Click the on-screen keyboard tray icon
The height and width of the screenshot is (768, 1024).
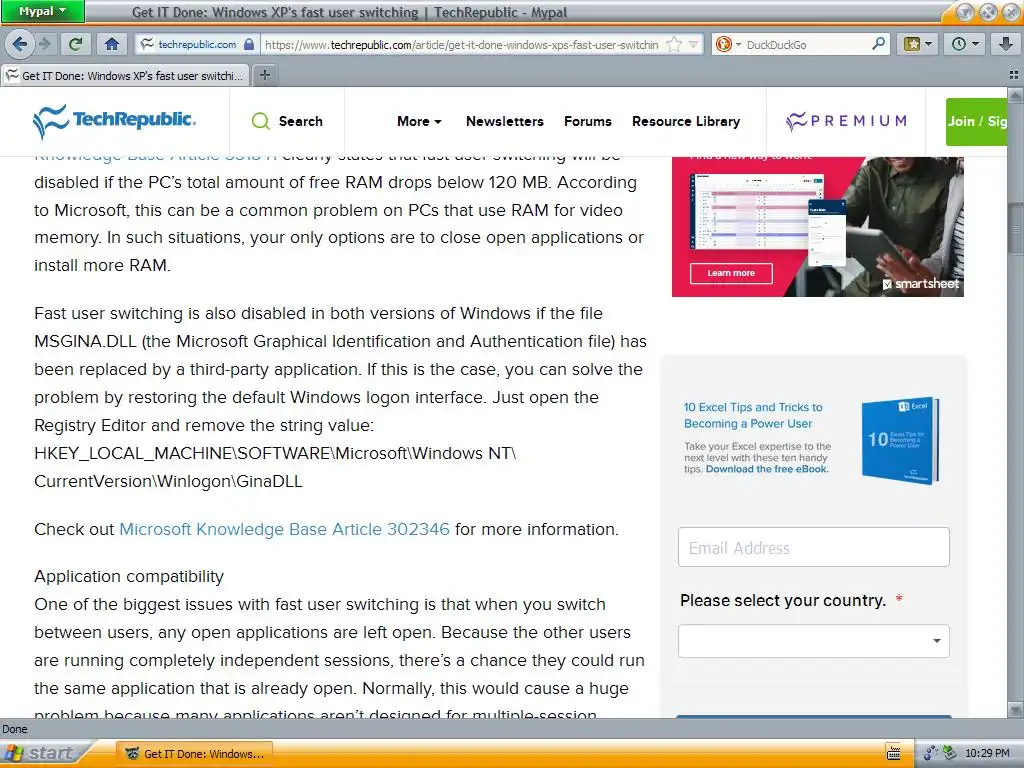click(x=893, y=754)
